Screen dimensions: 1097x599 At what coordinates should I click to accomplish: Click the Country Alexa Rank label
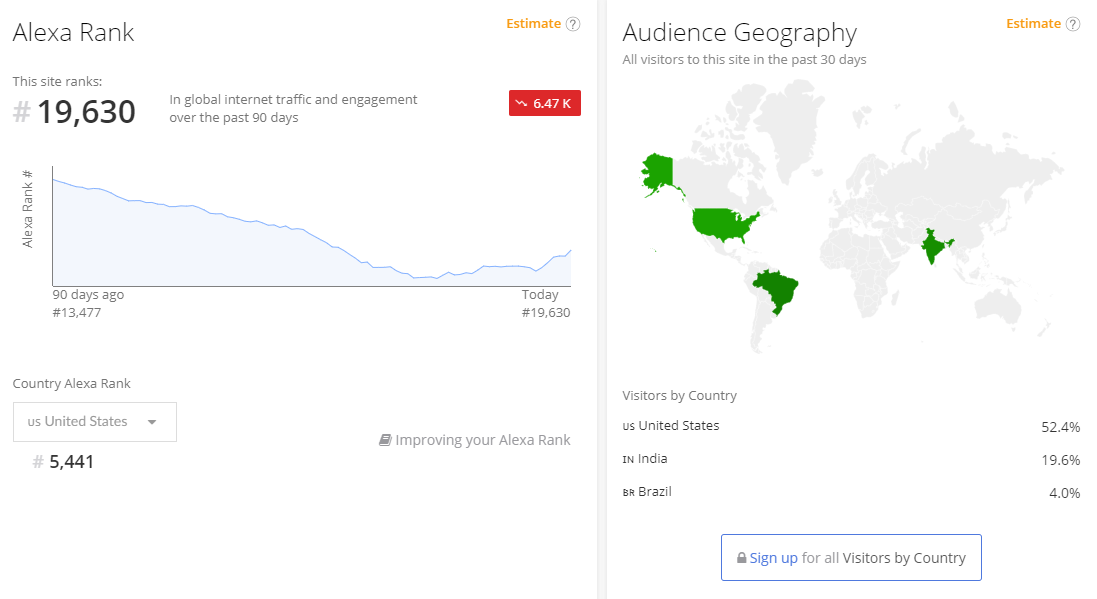(x=71, y=383)
